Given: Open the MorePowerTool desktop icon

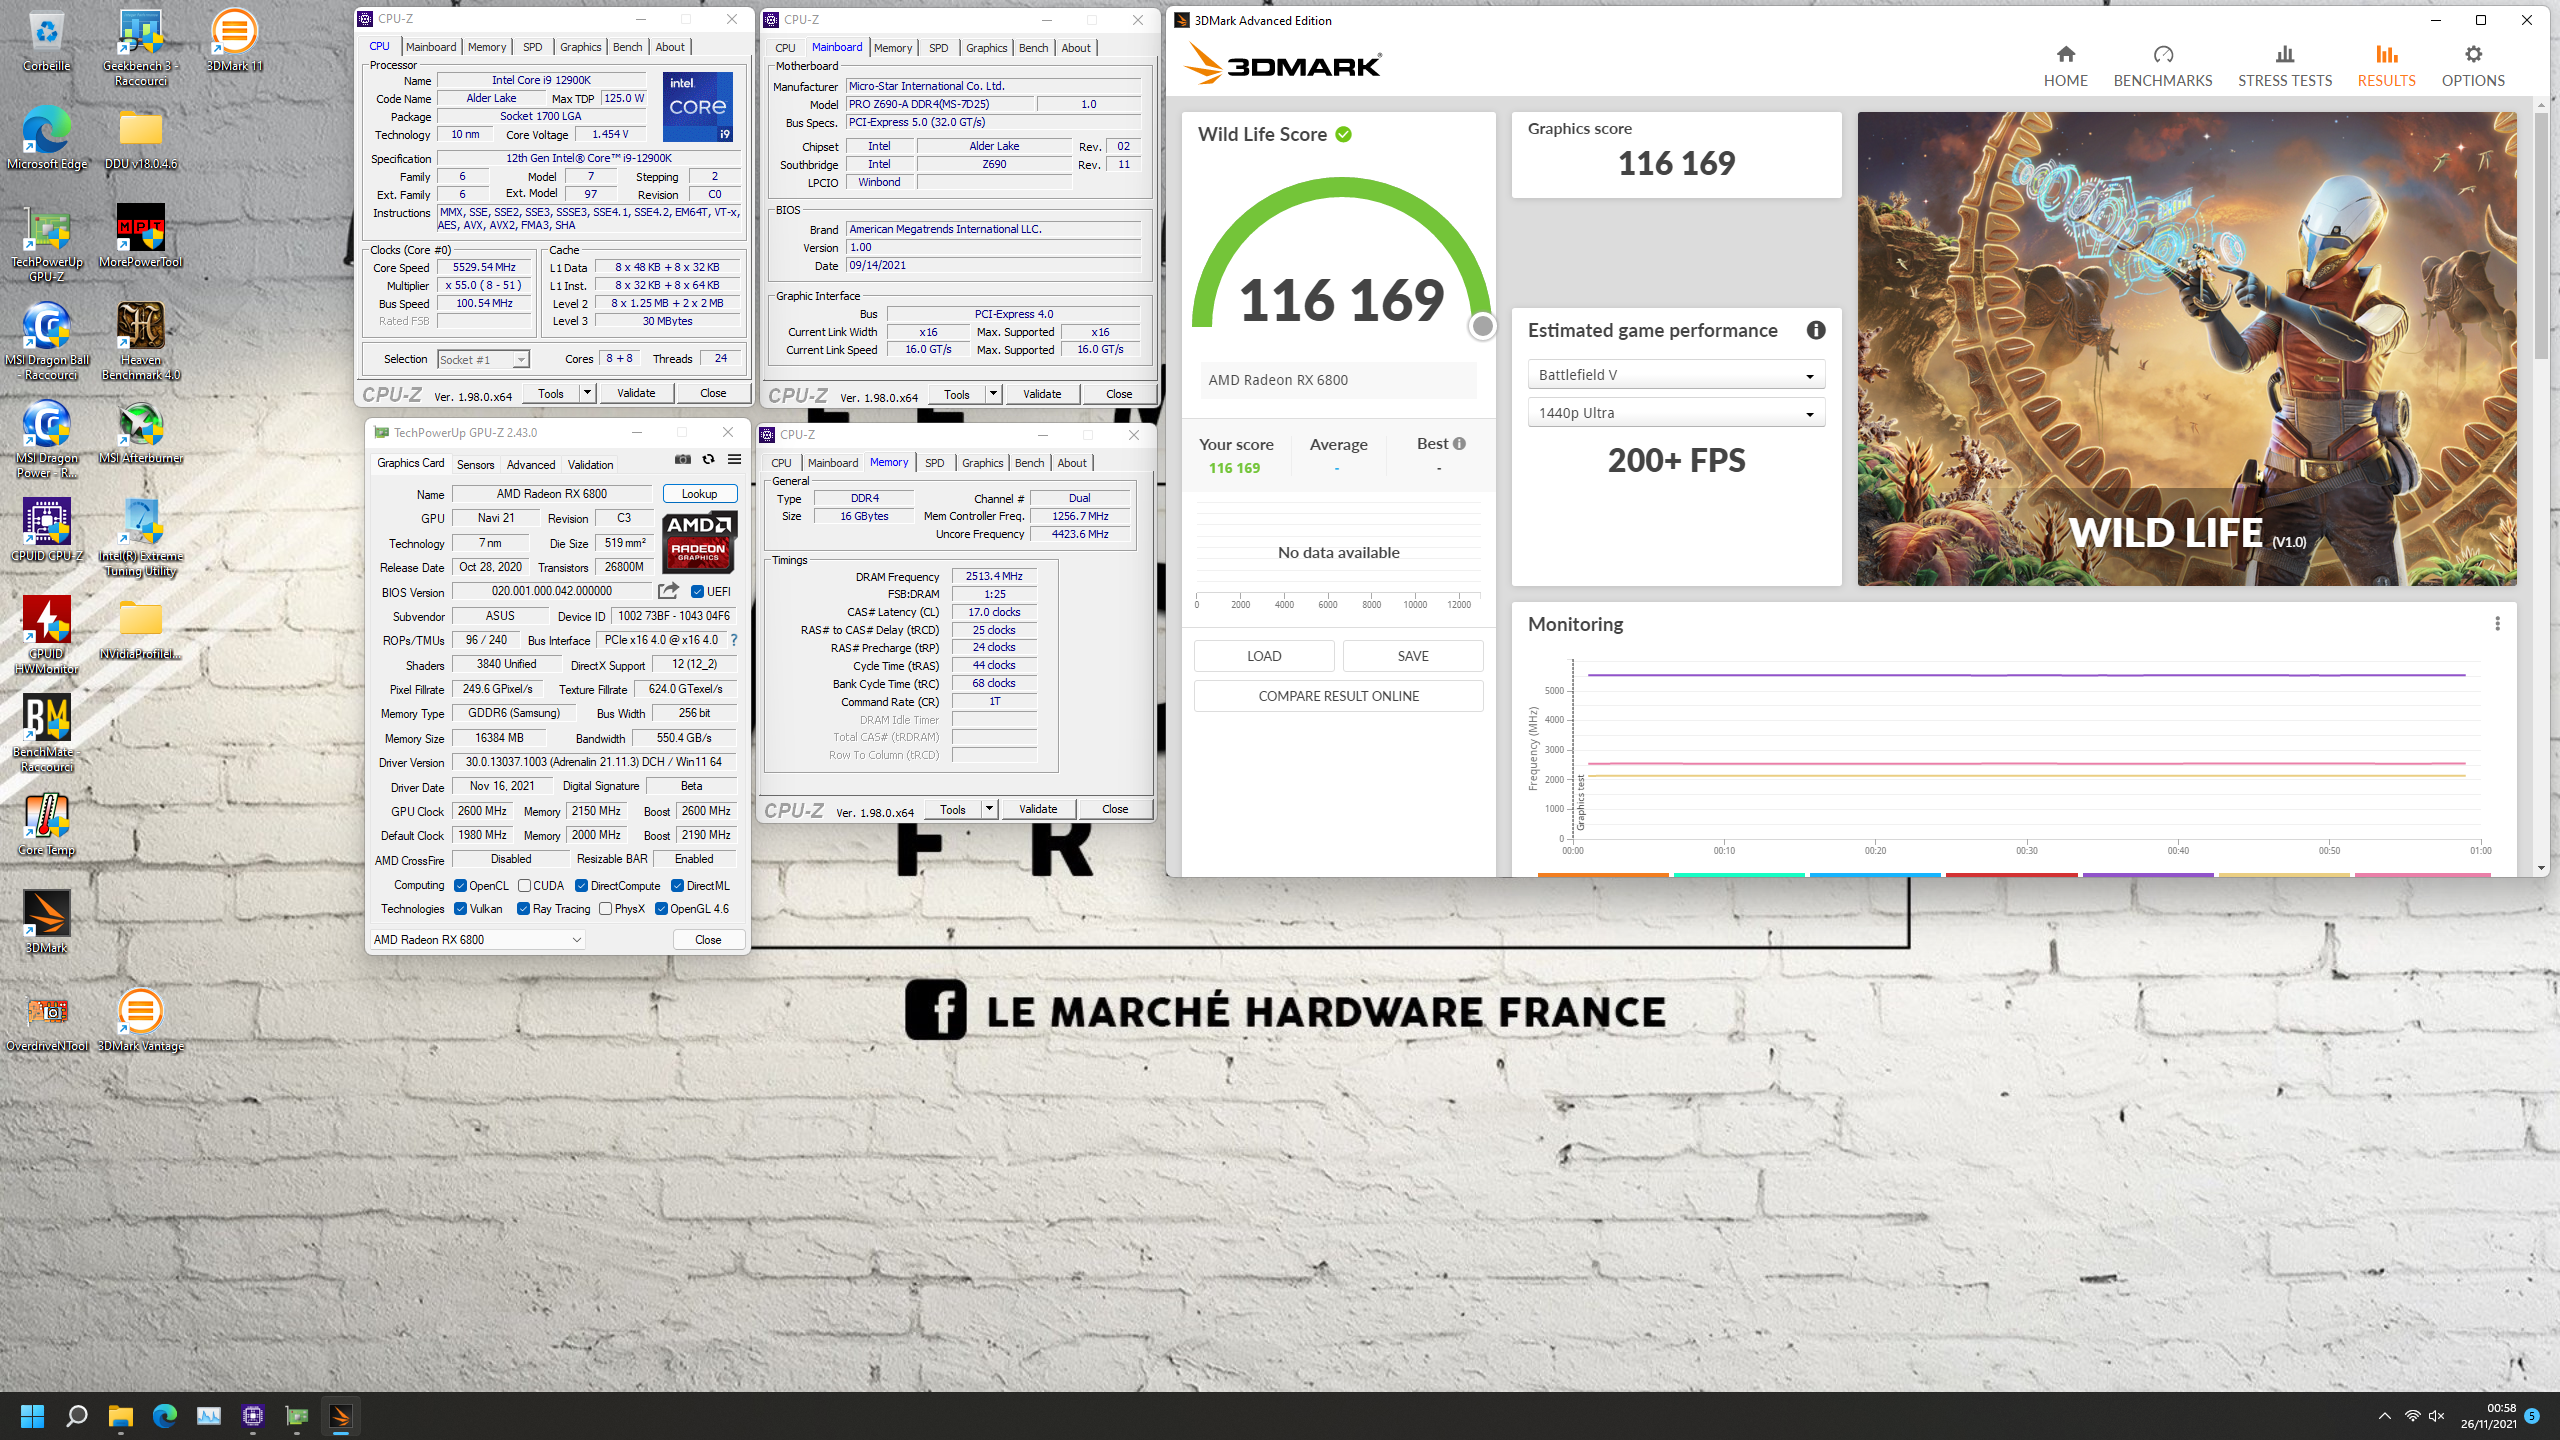Looking at the screenshot, I should 140,237.
